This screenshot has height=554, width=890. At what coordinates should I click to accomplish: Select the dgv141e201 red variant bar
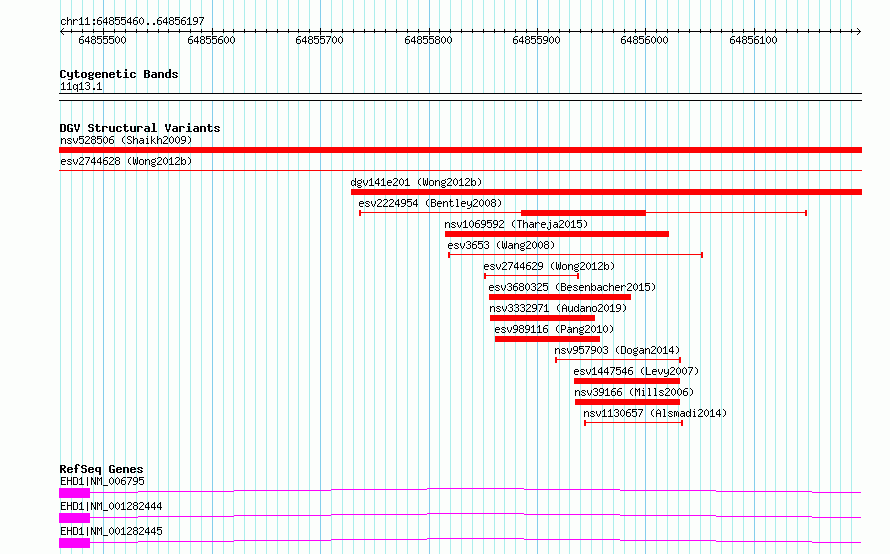pyautogui.click(x=606, y=192)
